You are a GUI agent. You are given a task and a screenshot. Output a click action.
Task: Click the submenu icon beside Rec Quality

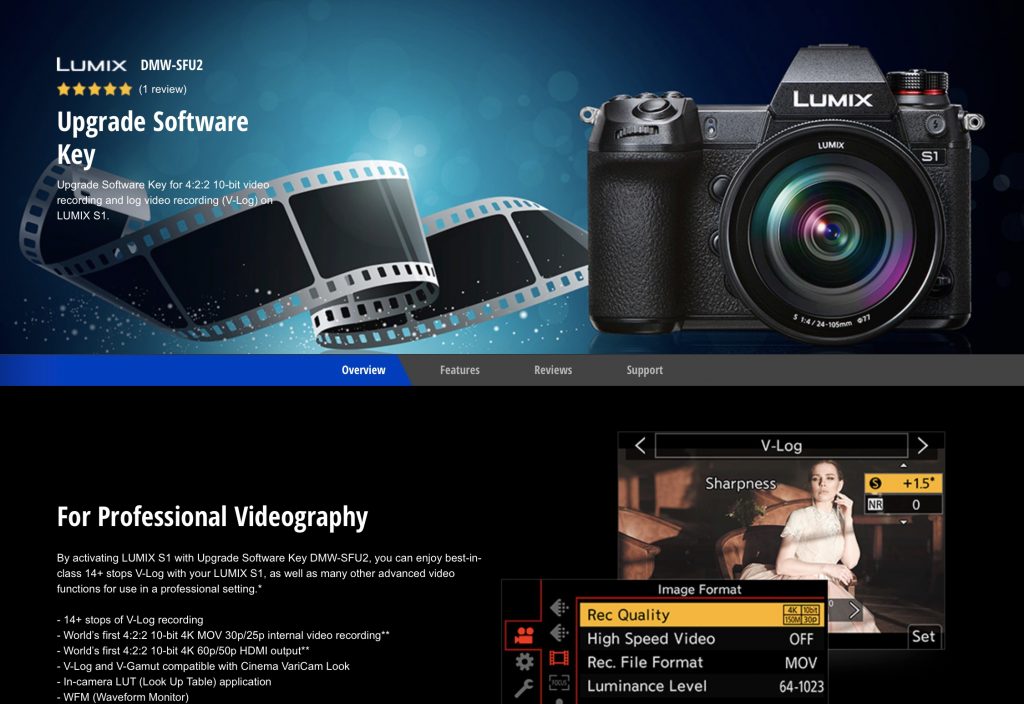coord(559,608)
